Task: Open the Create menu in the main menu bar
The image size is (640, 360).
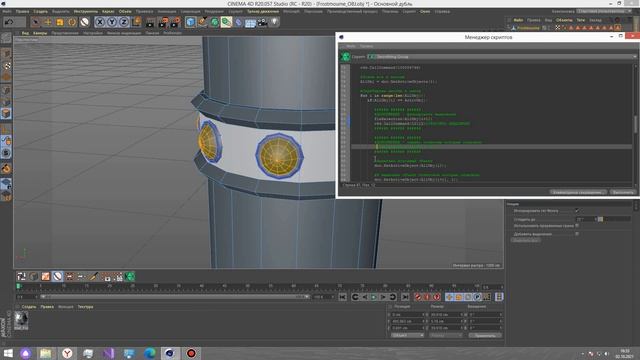Action: (40, 11)
